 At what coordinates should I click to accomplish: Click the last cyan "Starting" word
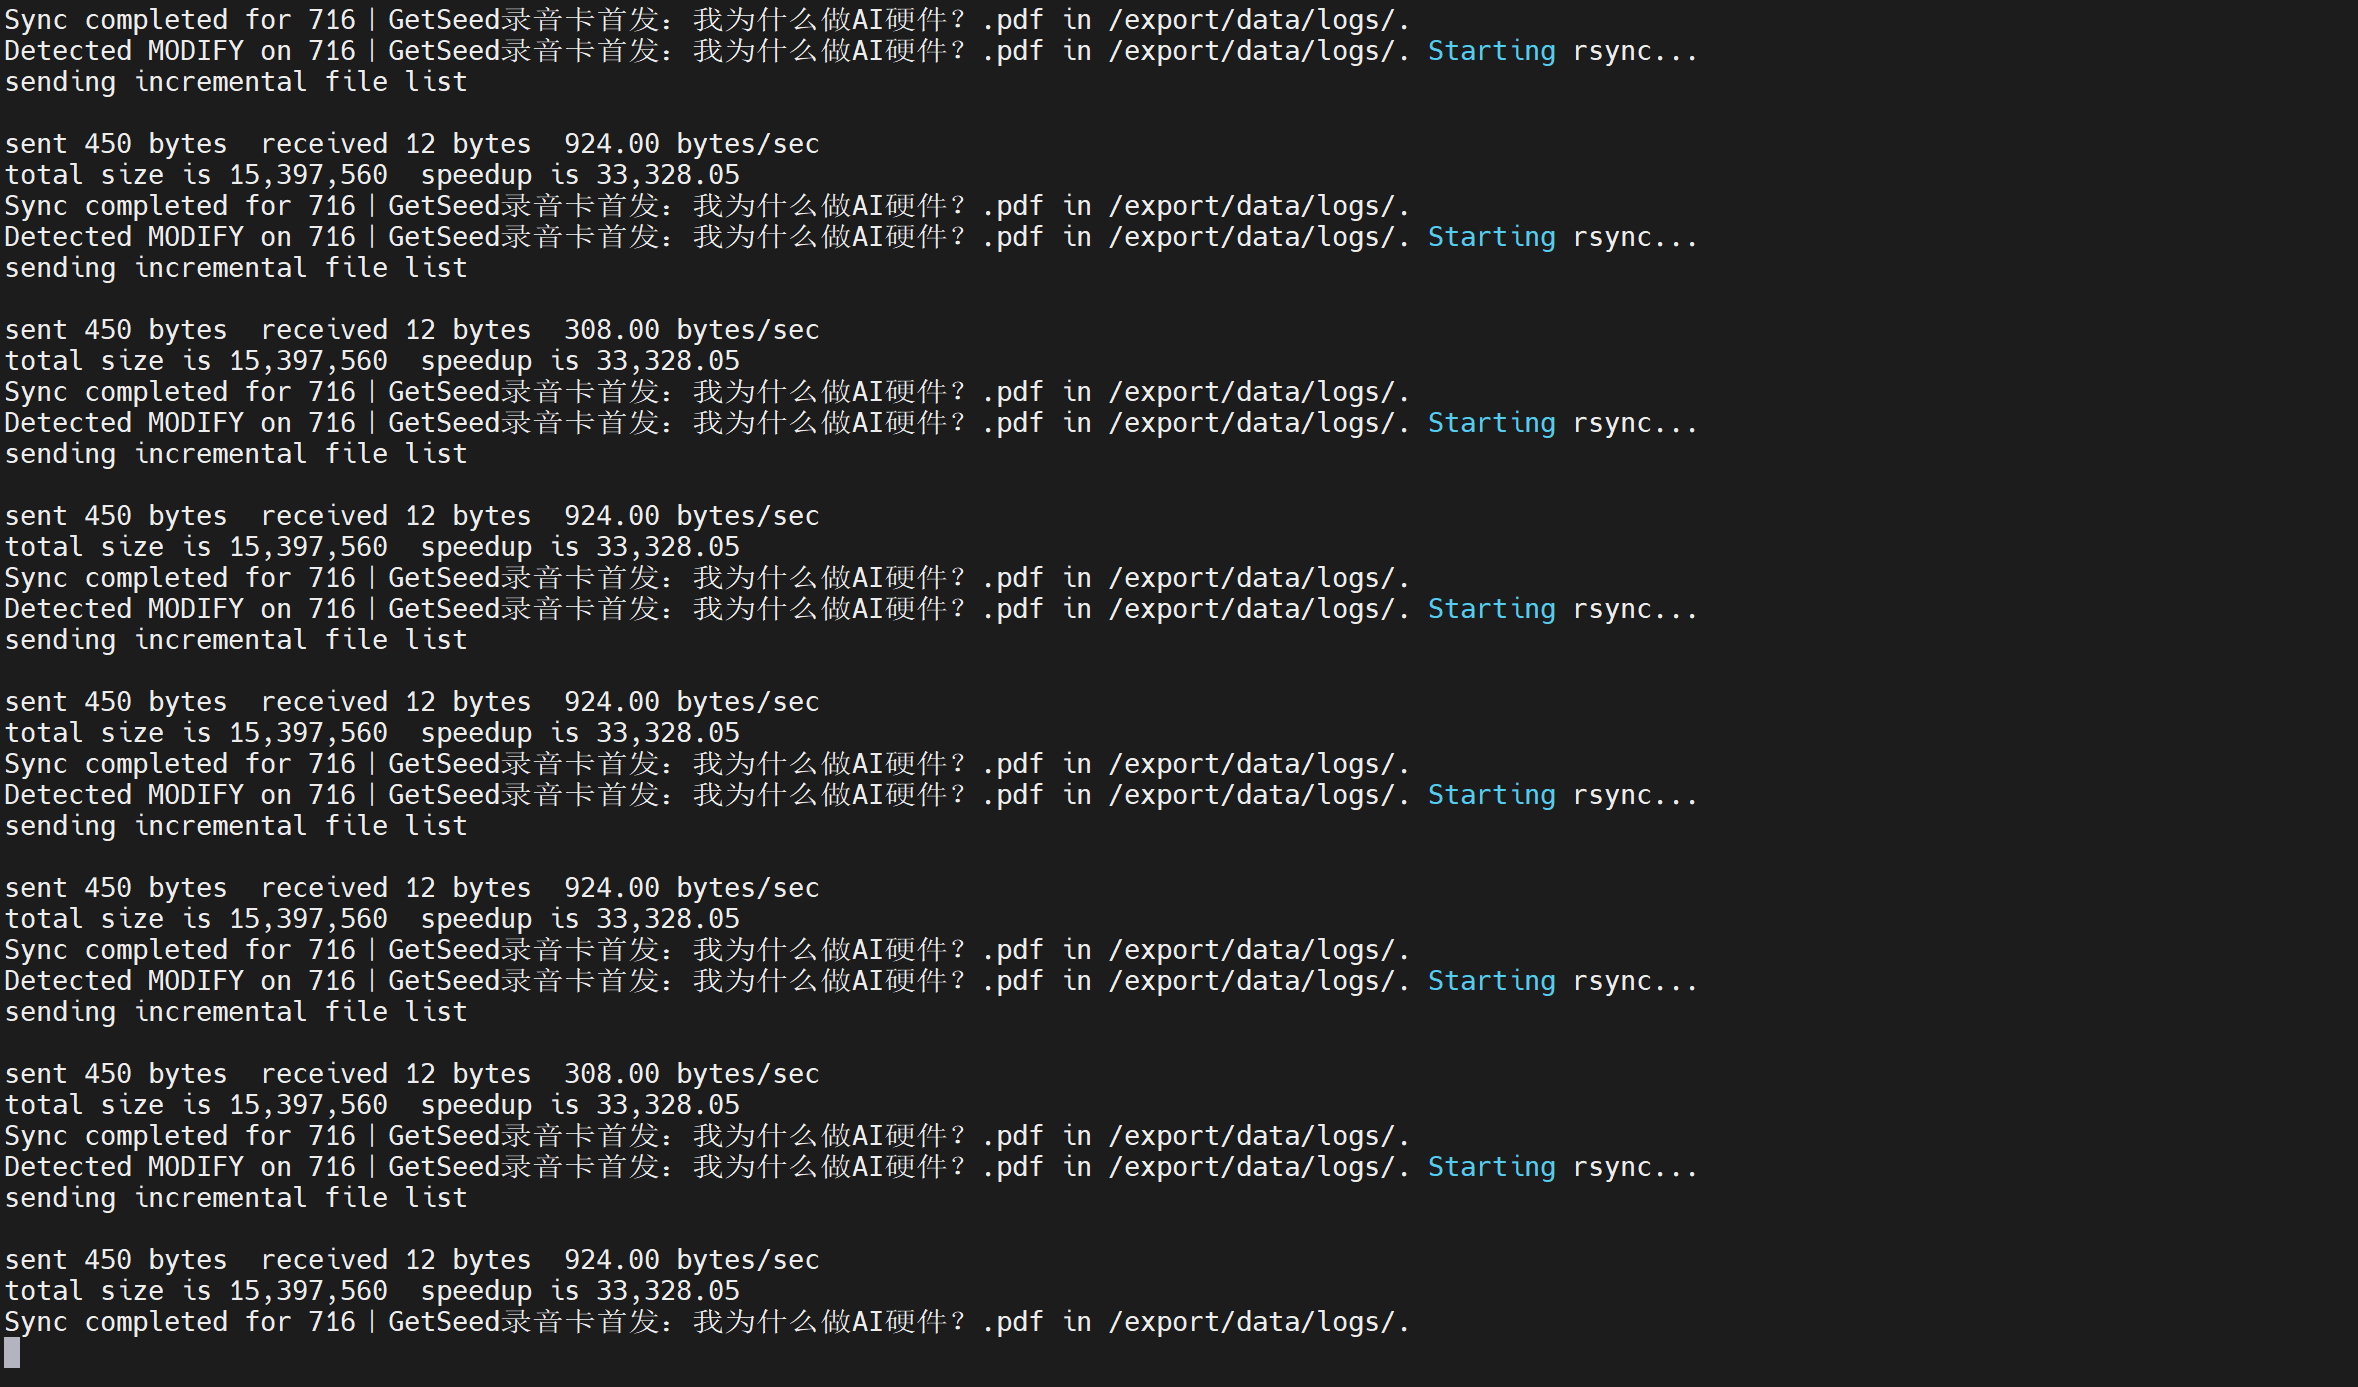(1491, 1167)
